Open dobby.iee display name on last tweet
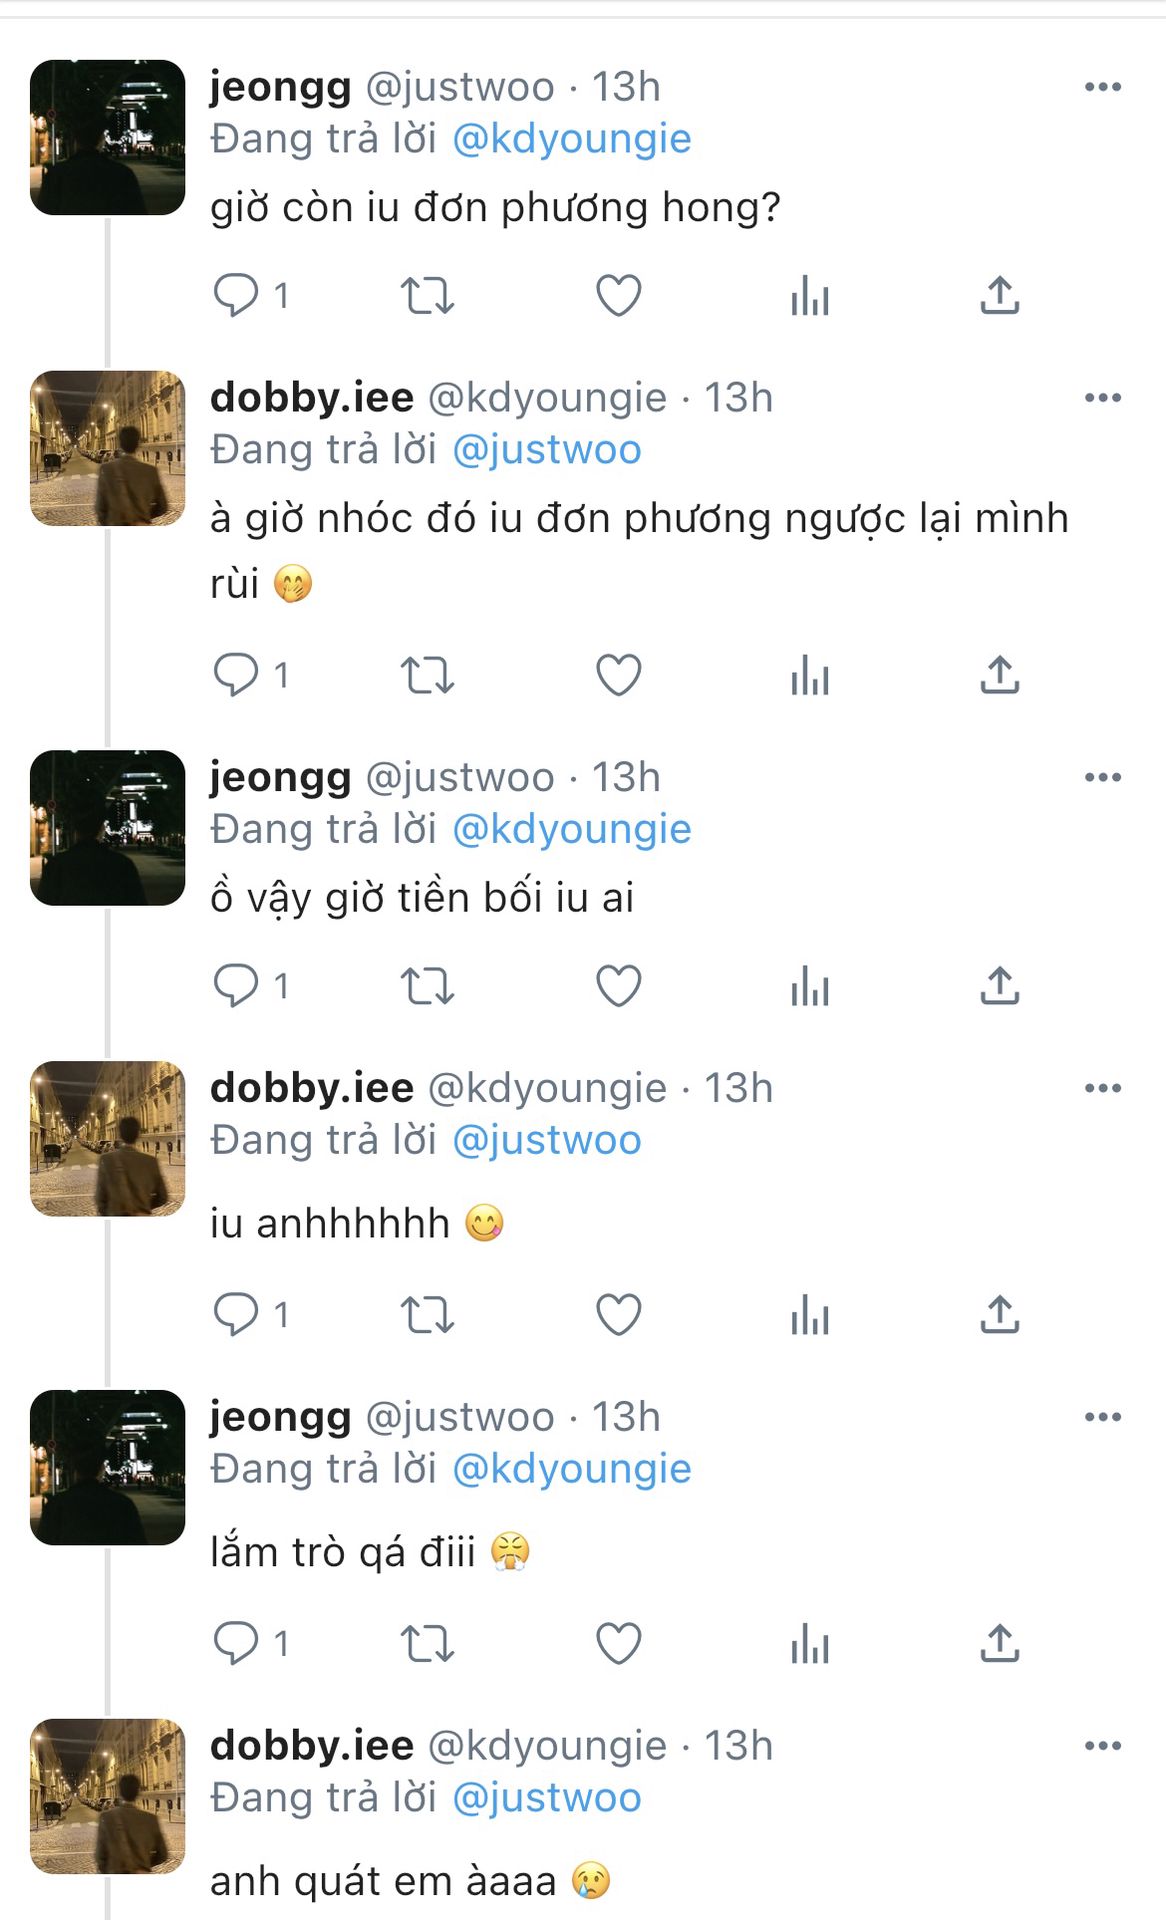 point(311,1746)
